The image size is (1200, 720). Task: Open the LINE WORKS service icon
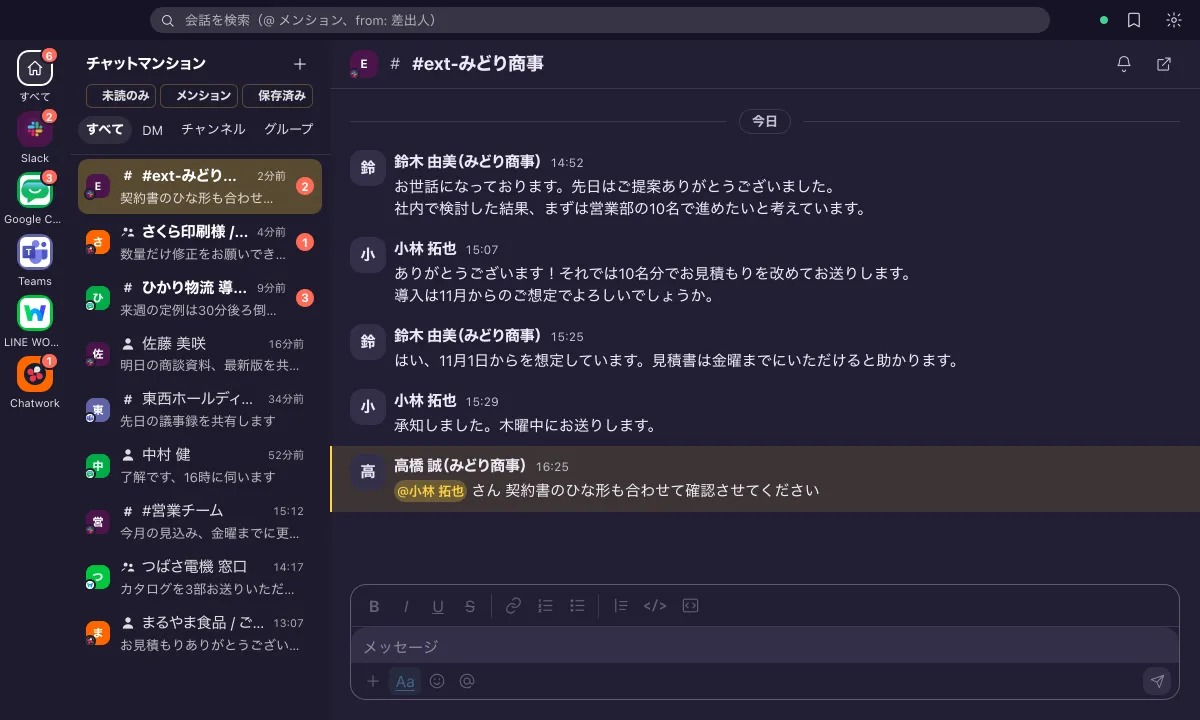click(x=35, y=313)
